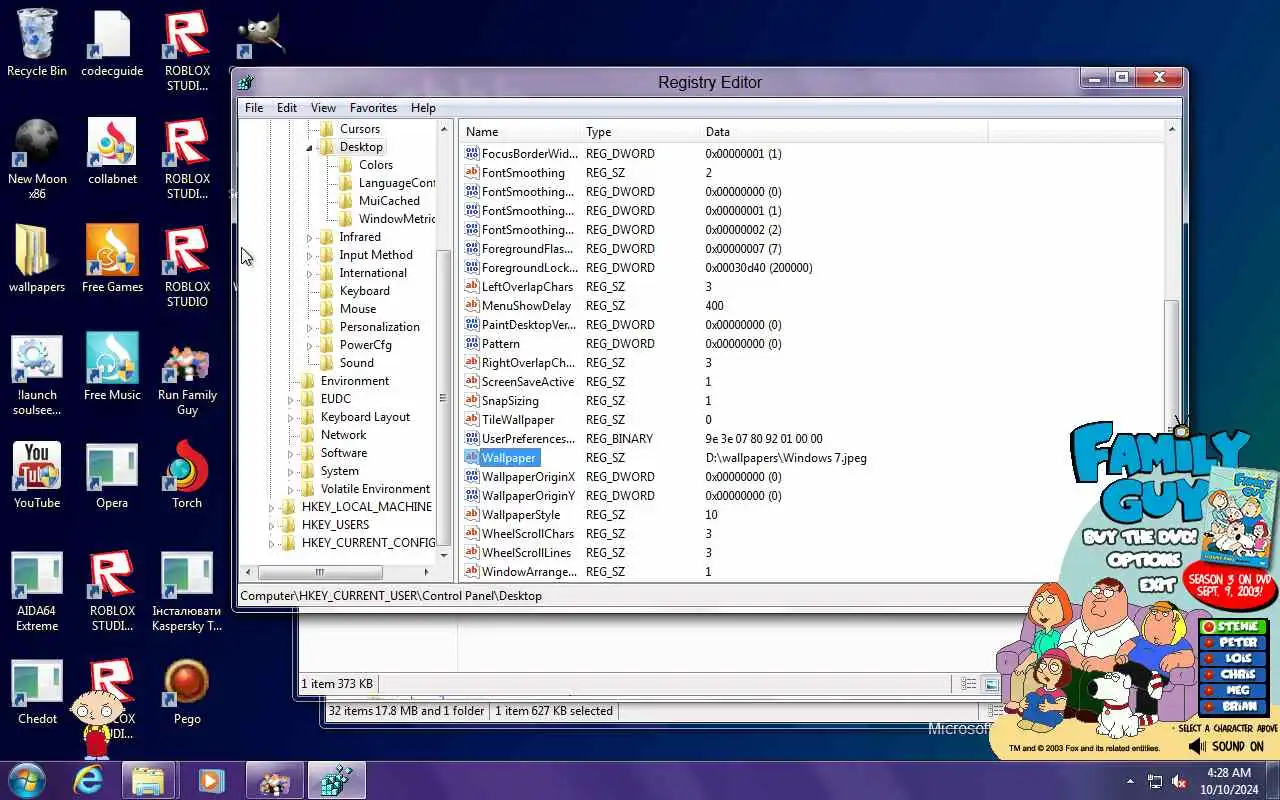Open the AIDA64 Extreme shortcut

pyautogui.click(x=37, y=592)
